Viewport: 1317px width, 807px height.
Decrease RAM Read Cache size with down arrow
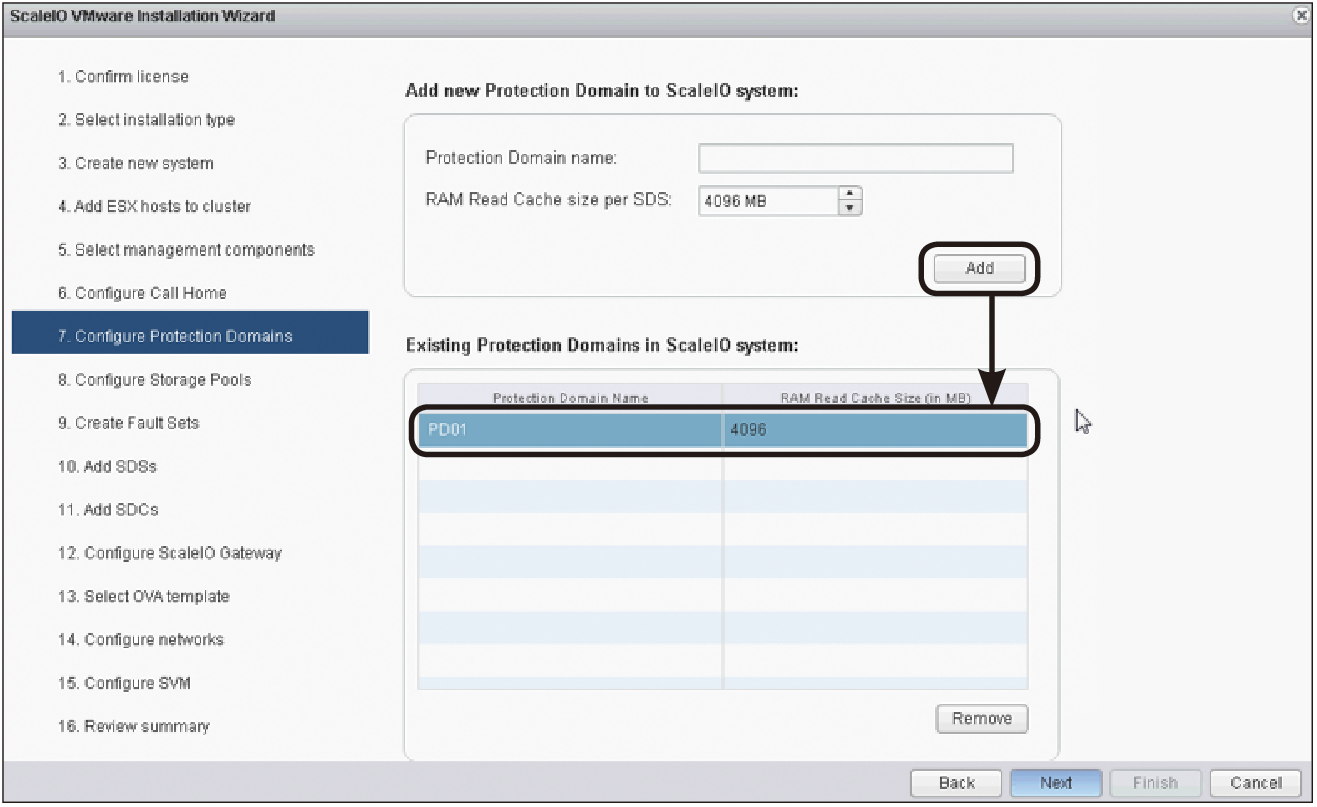(x=850, y=208)
